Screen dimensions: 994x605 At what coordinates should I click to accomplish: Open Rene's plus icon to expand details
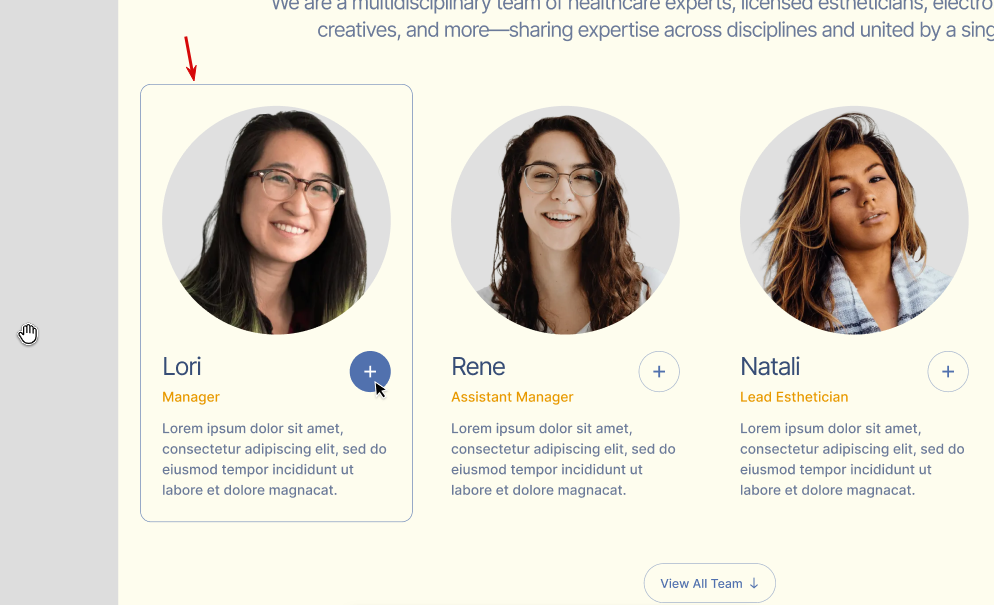659,372
